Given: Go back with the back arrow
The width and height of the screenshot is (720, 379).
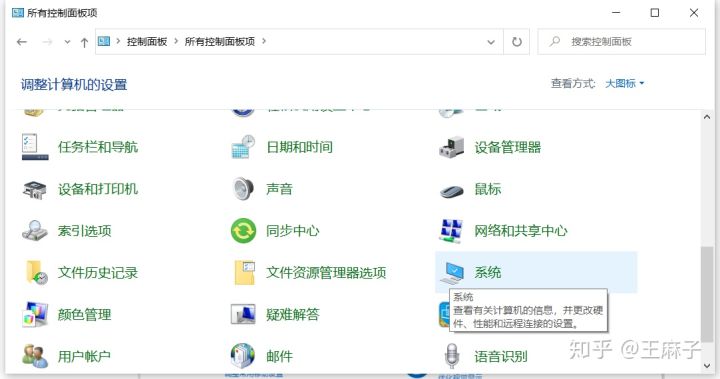Looking at the screenshot, I should click(x=22, y=42).
